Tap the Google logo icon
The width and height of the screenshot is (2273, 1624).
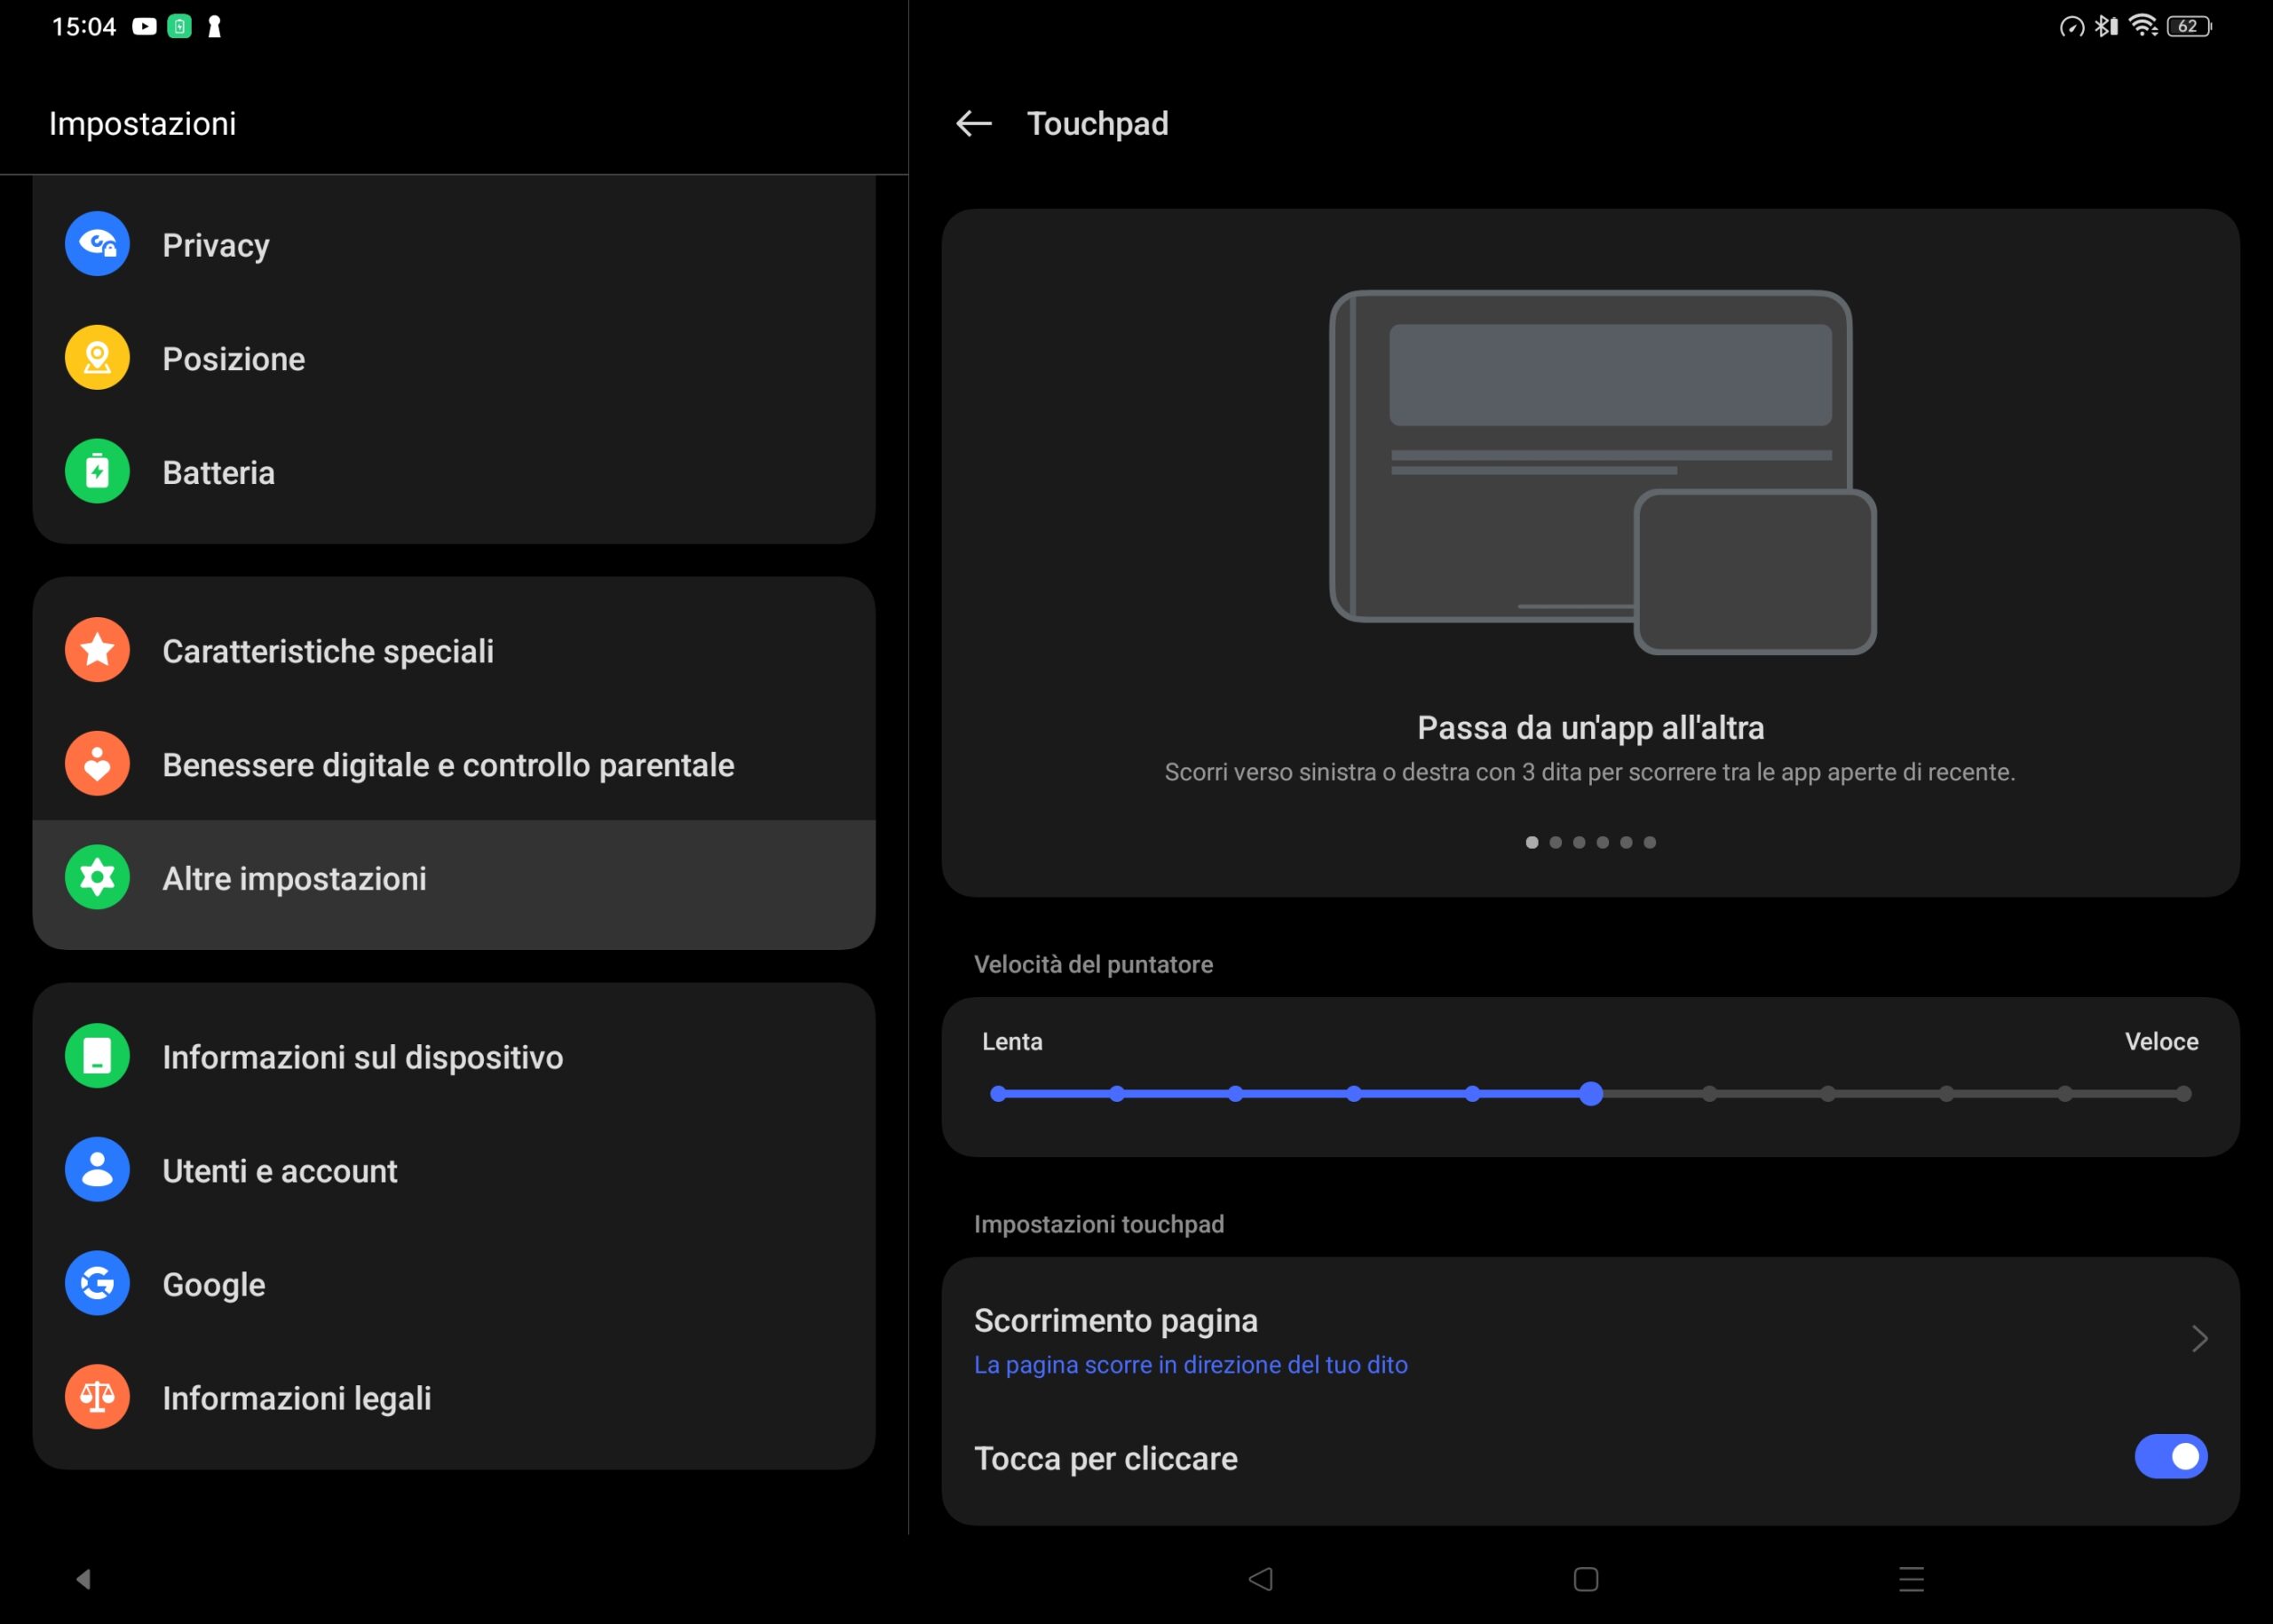click(97, 1283)
